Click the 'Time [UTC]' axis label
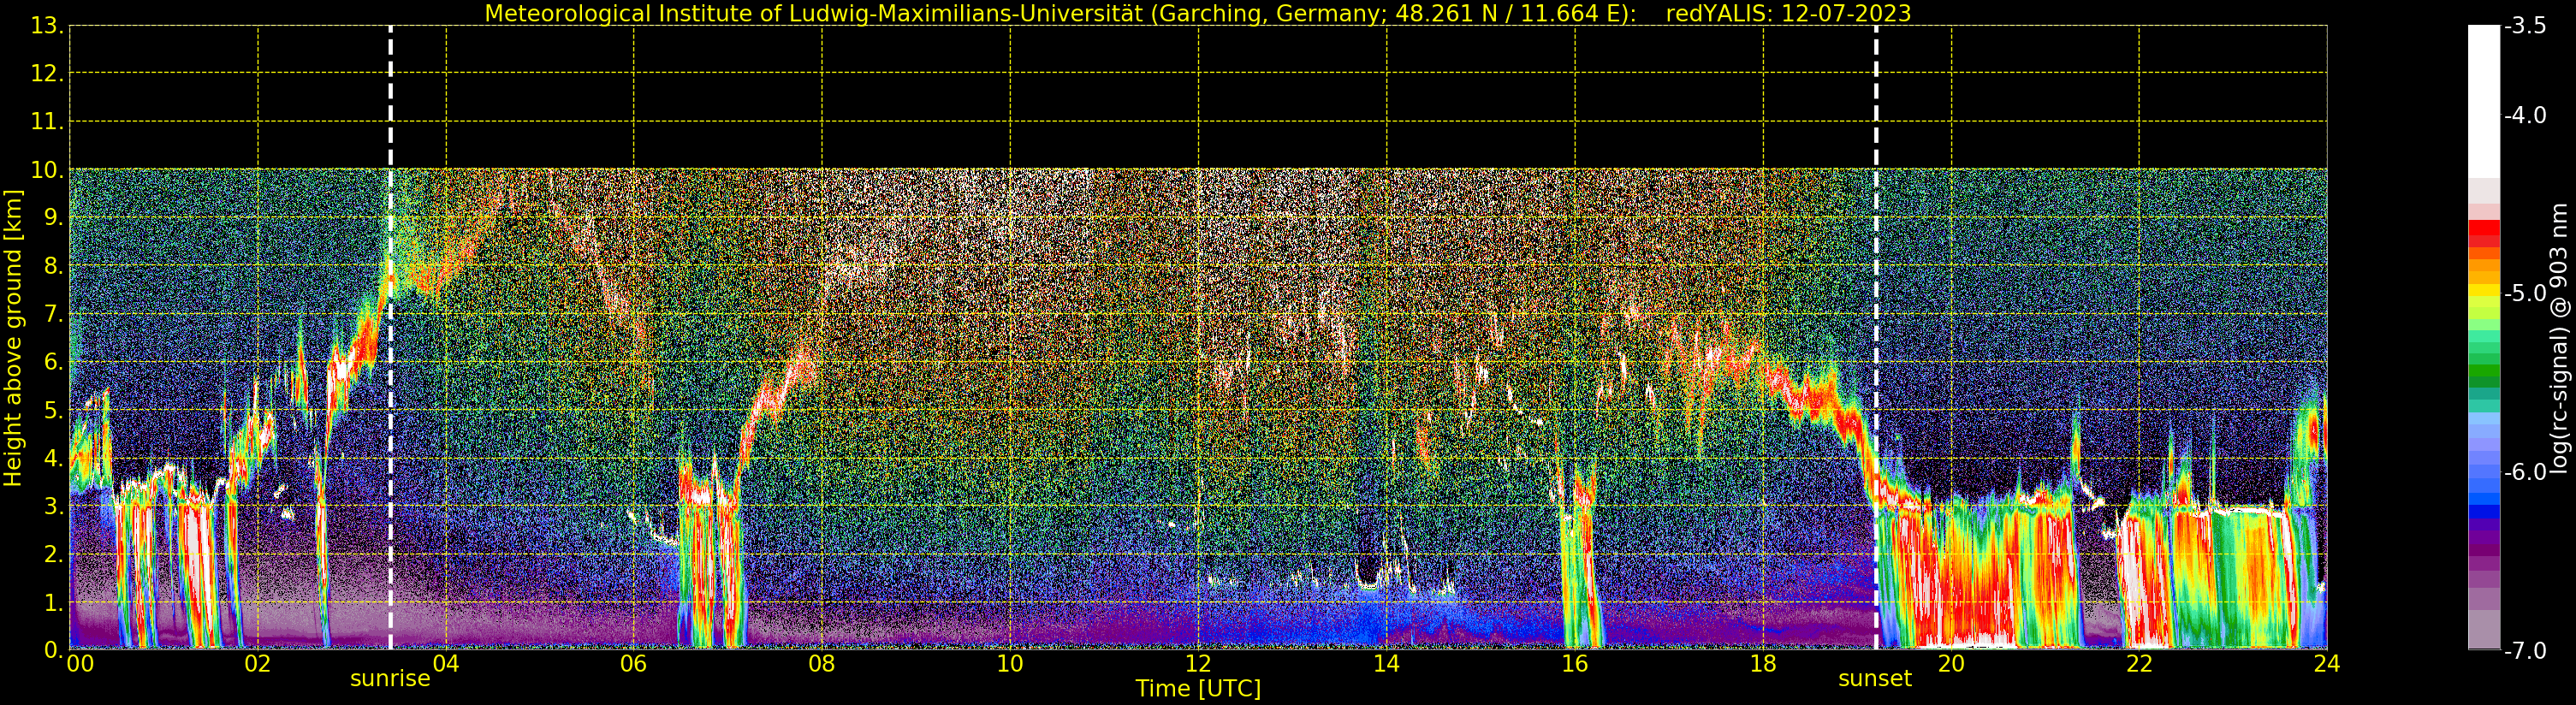Screen dimensions: 2576x705 1198,689
